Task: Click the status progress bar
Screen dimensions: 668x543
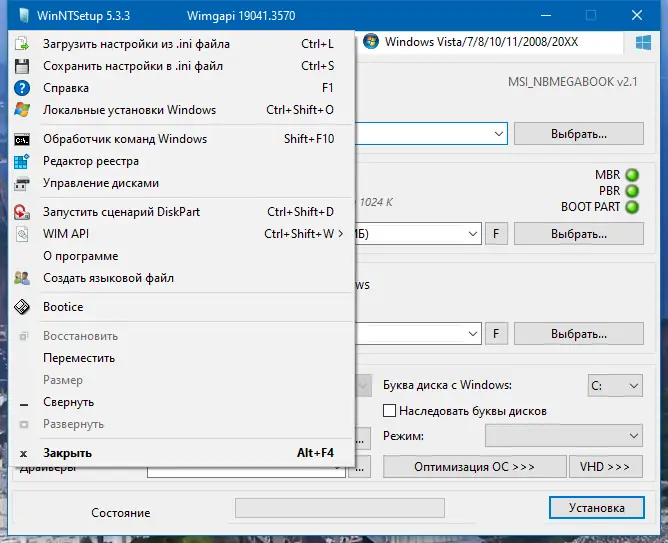Action: coord(340,508)
